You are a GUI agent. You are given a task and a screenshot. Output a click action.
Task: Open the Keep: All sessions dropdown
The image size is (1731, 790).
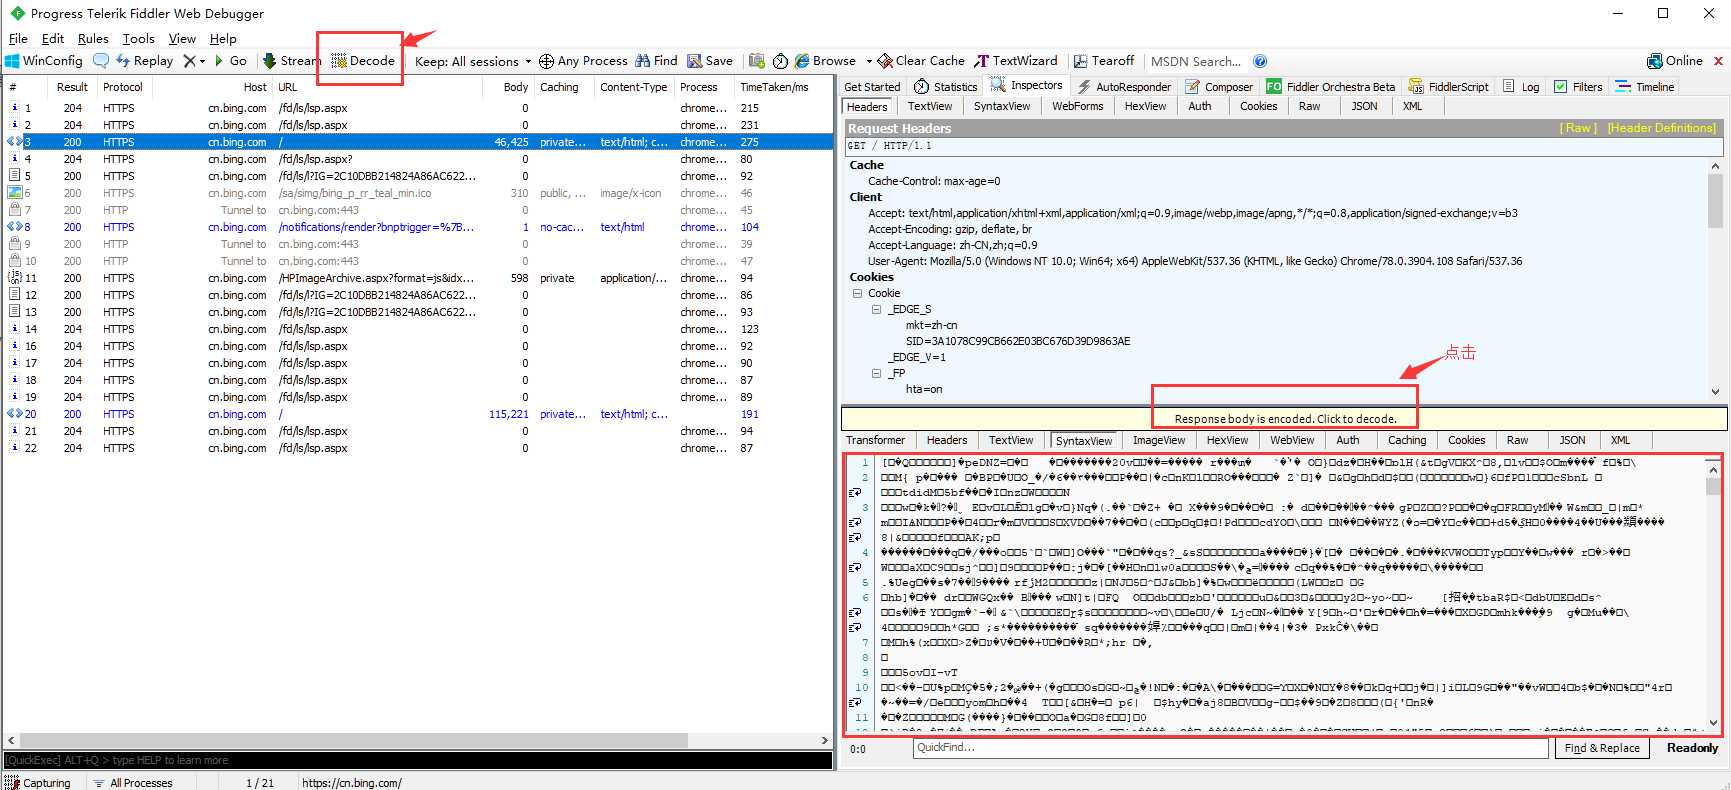coord(473,61)
